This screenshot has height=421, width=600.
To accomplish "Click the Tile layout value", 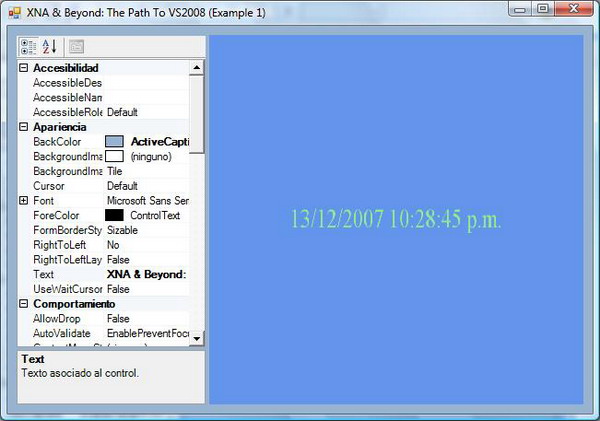I will coord(114,171).
